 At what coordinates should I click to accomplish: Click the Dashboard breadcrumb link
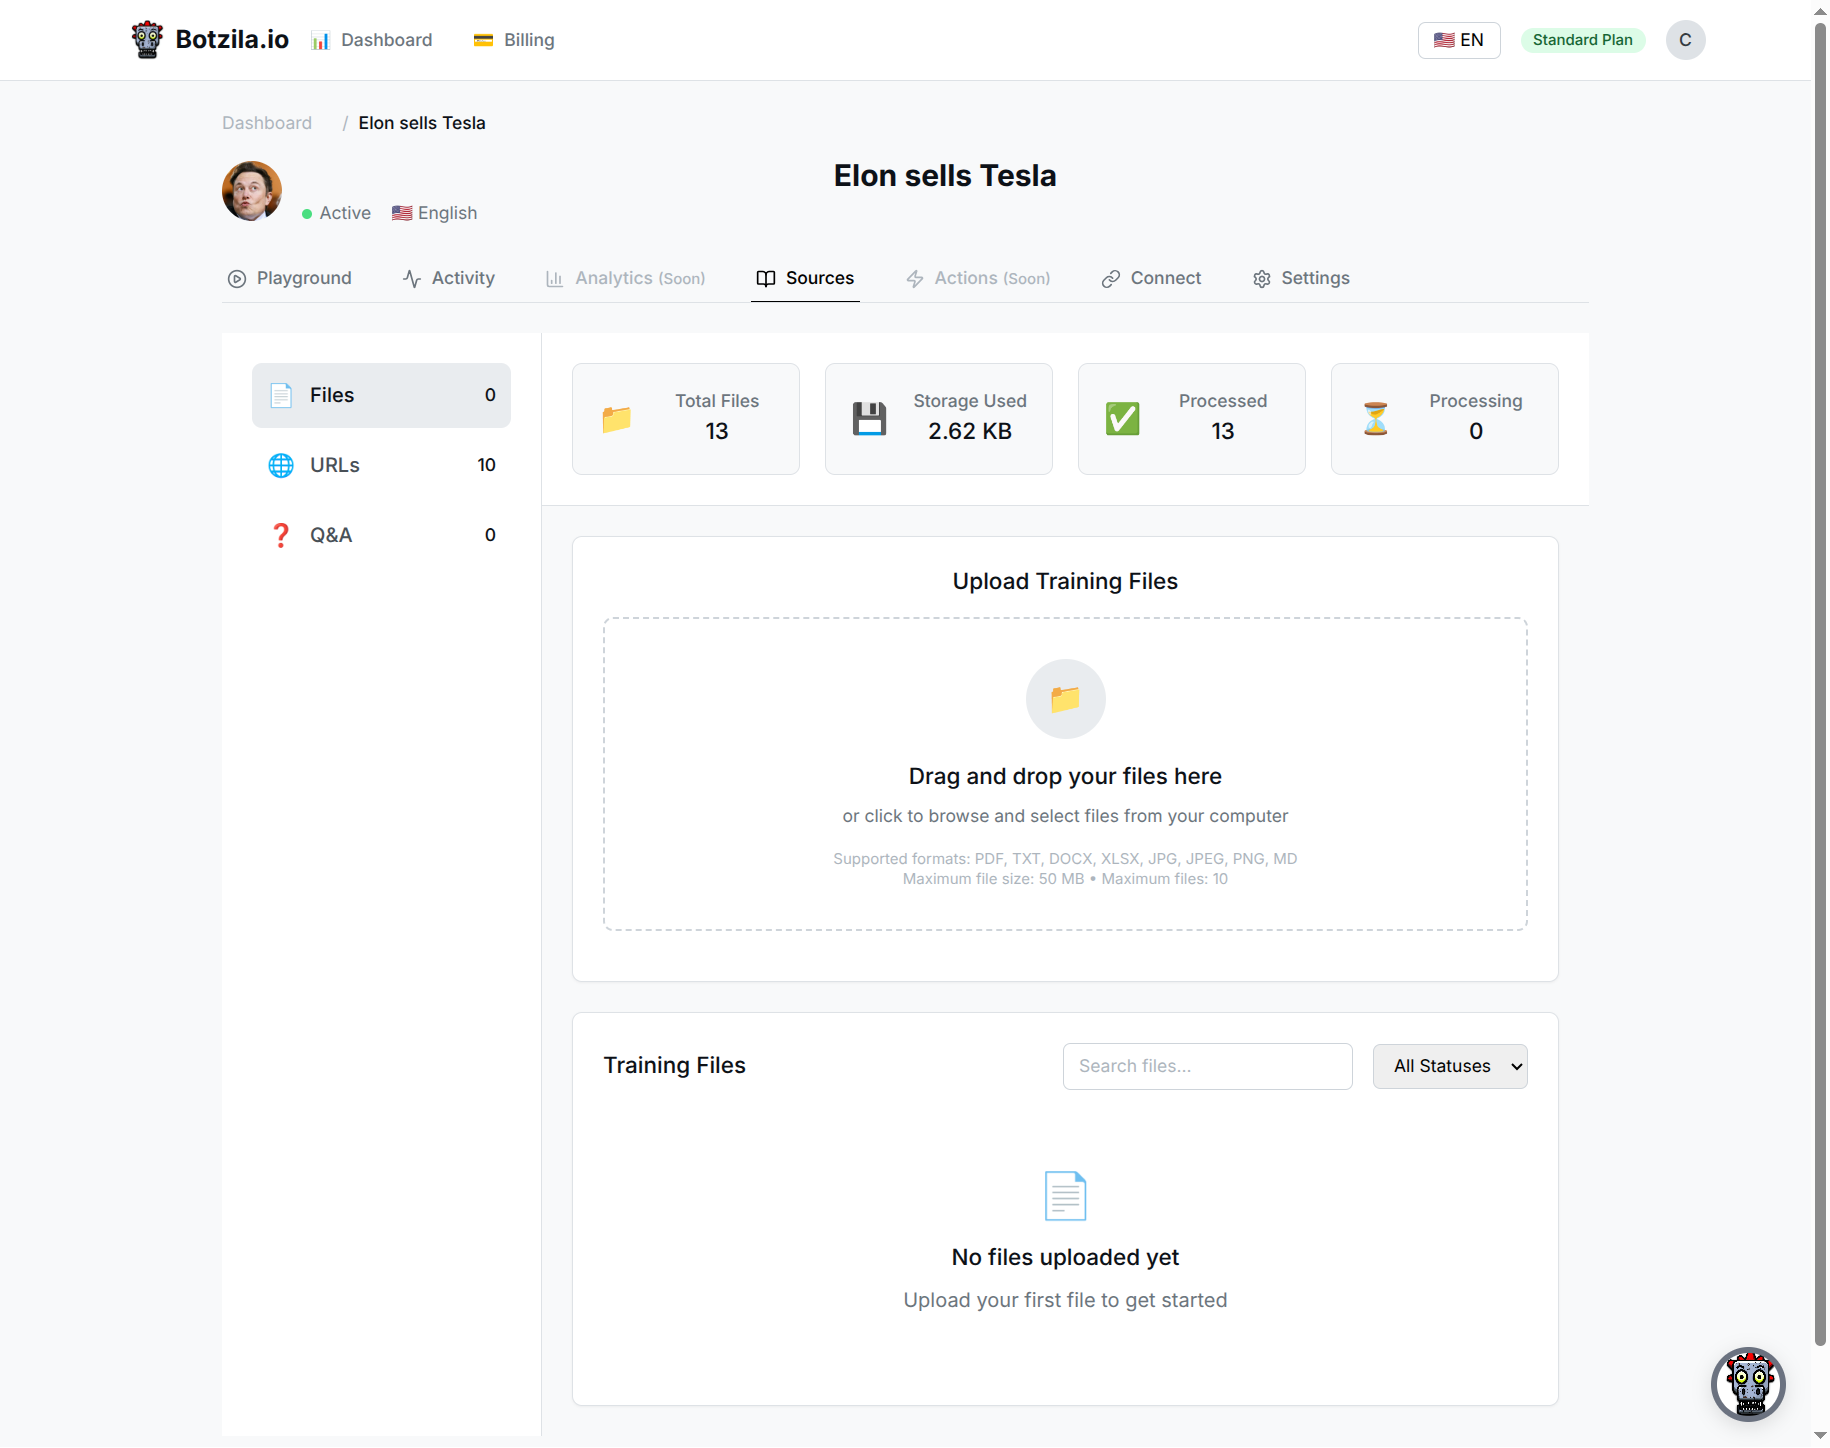click(267, 123)
